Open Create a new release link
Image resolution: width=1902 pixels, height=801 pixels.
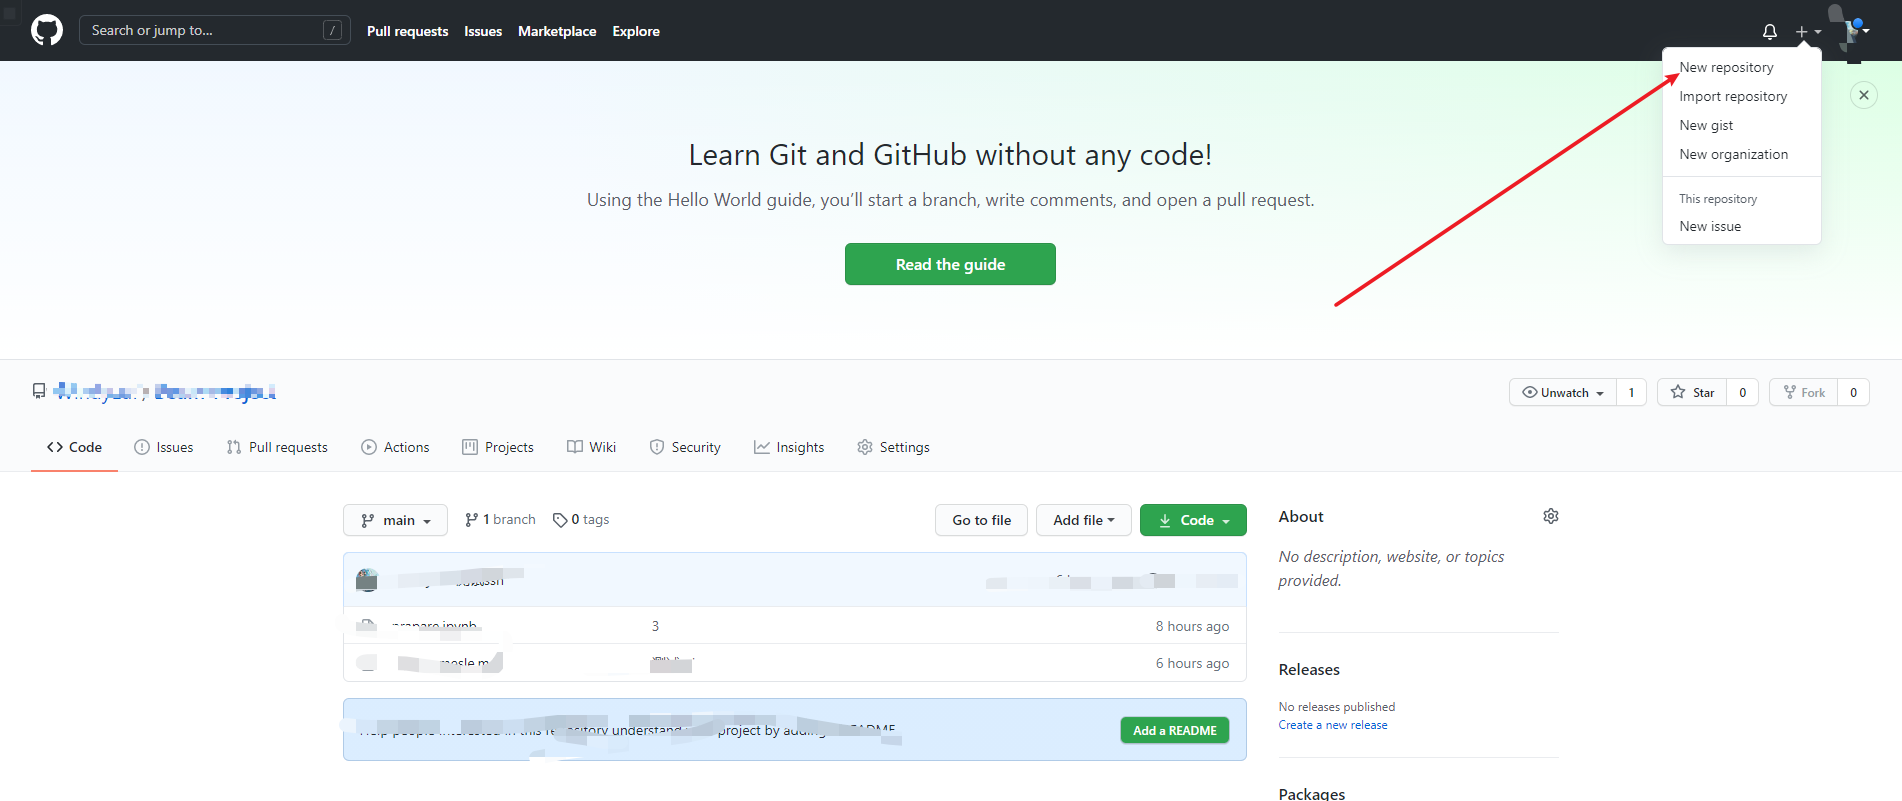(1333, 725)
